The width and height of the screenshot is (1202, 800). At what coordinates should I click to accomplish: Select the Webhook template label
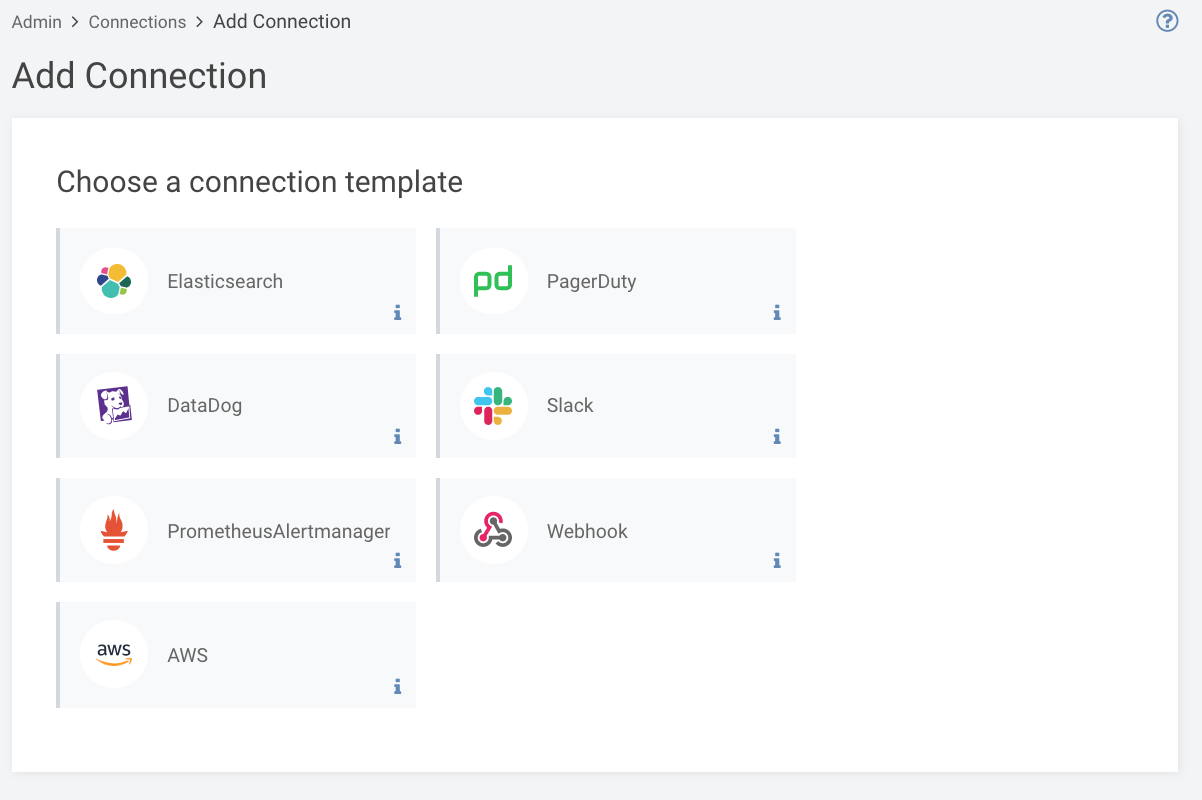(587, 531)
